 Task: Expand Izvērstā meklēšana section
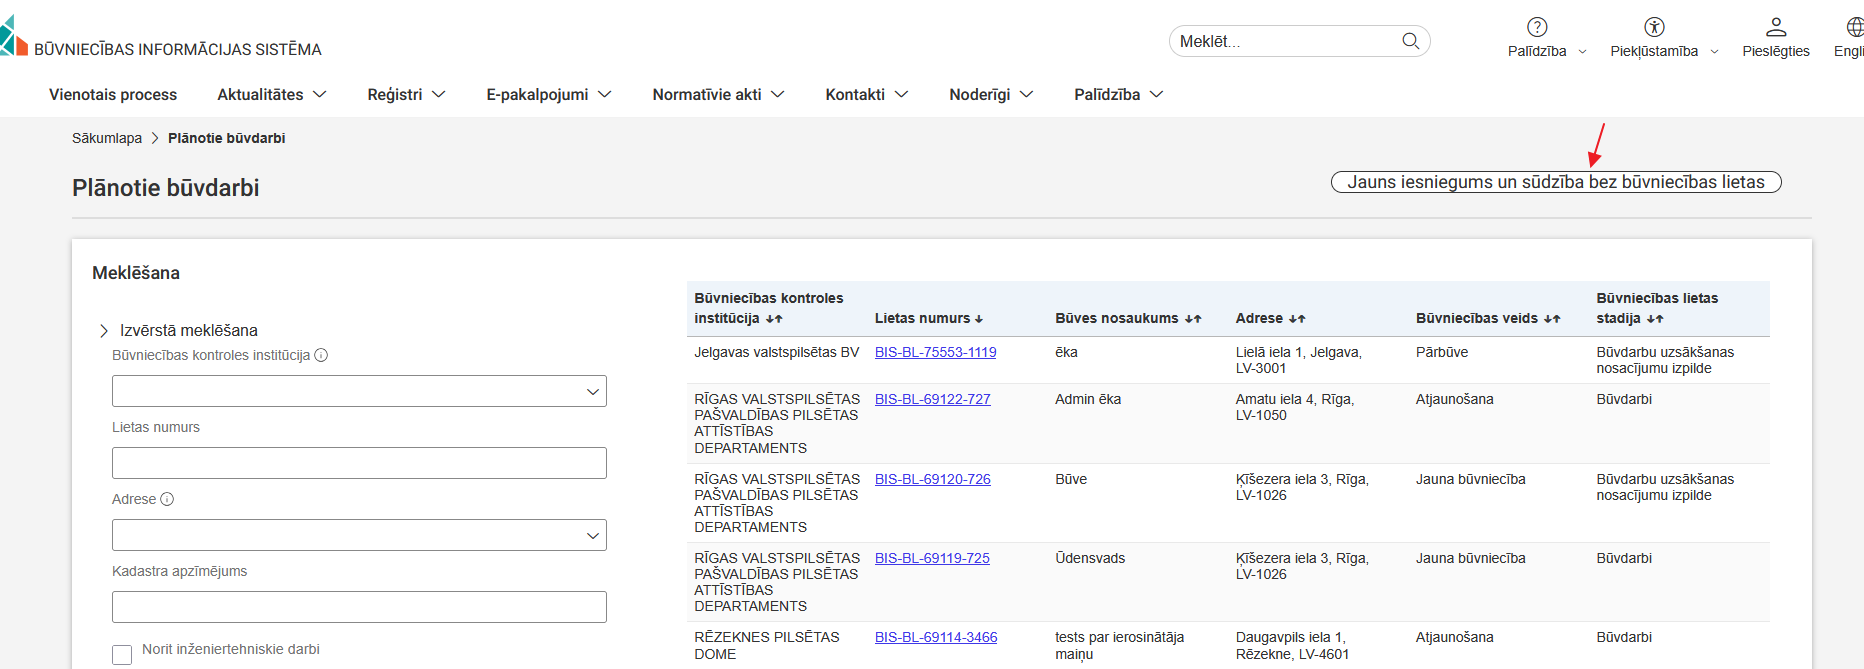coord(104,330)
